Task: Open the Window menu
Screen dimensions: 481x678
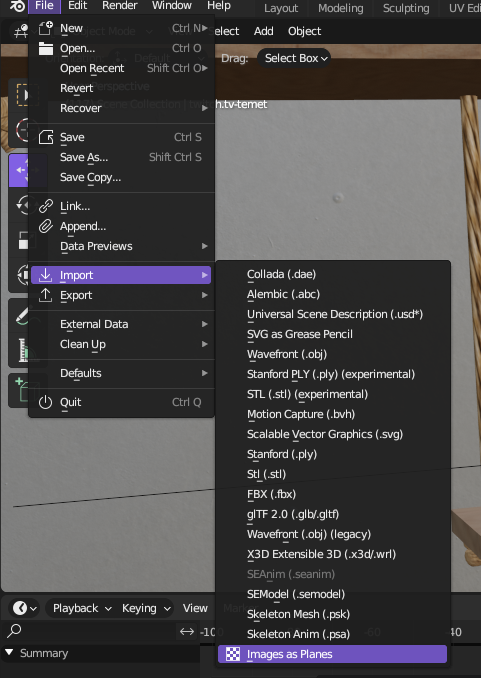Action: tap(172, 6)
